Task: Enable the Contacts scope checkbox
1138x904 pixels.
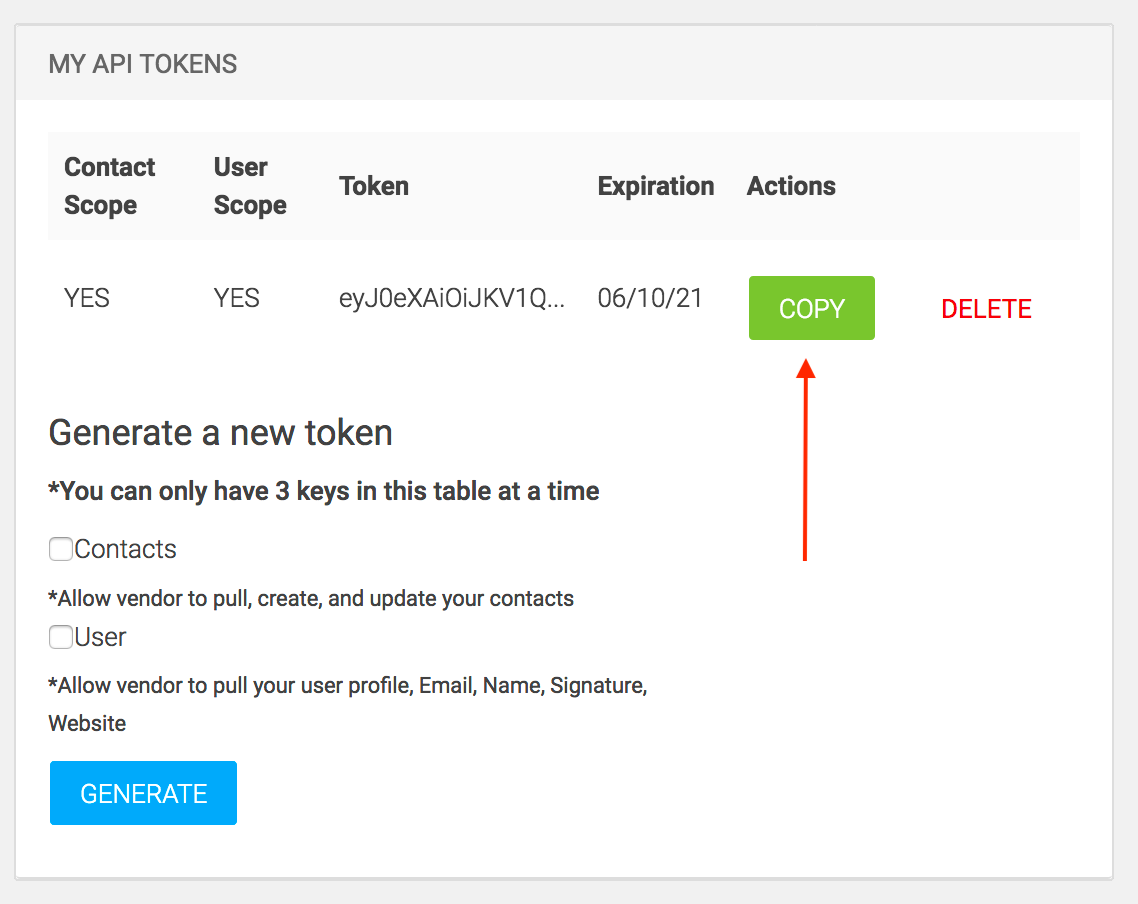Action: point(61,549)
